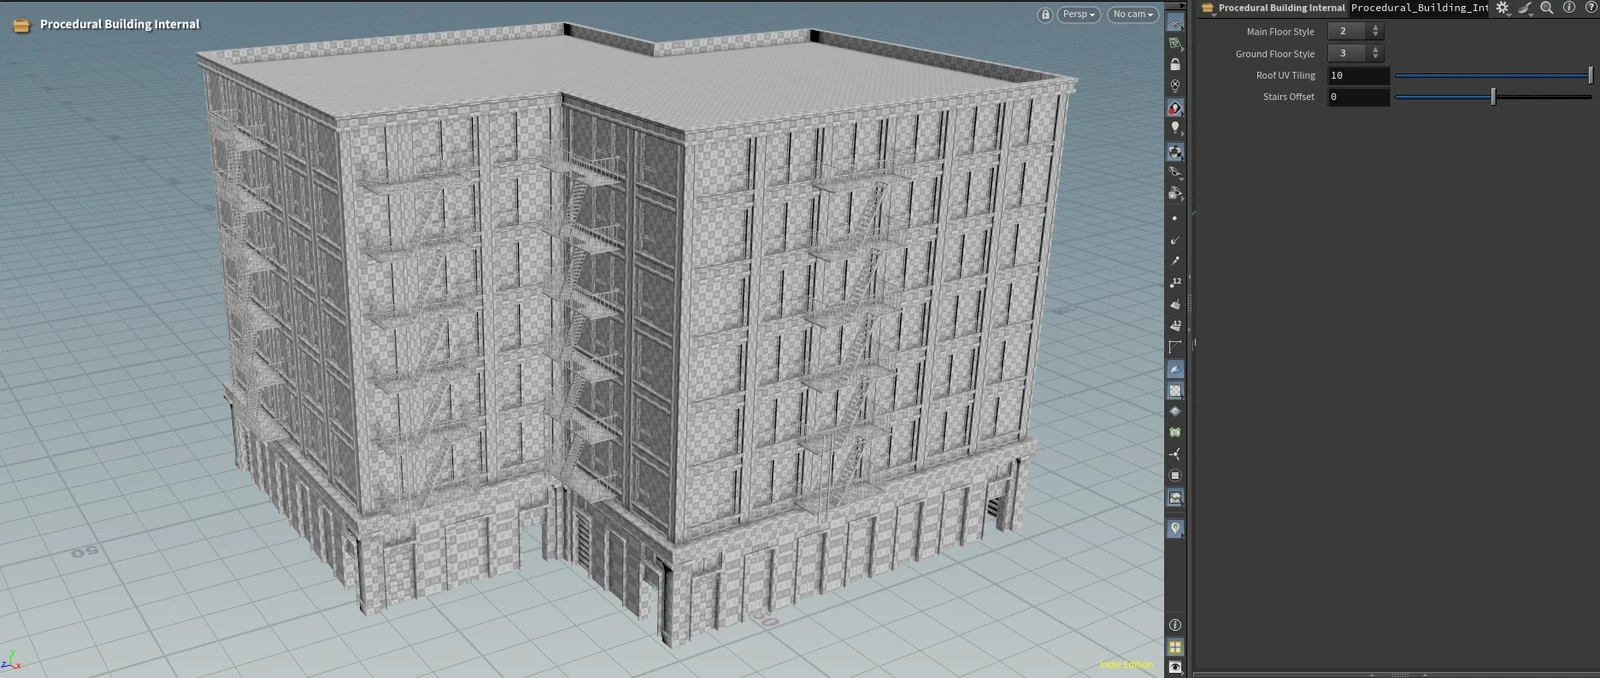Toggle the display point normals icon
Viewport: 1600px width, 678px height.
click(1175, 240)
